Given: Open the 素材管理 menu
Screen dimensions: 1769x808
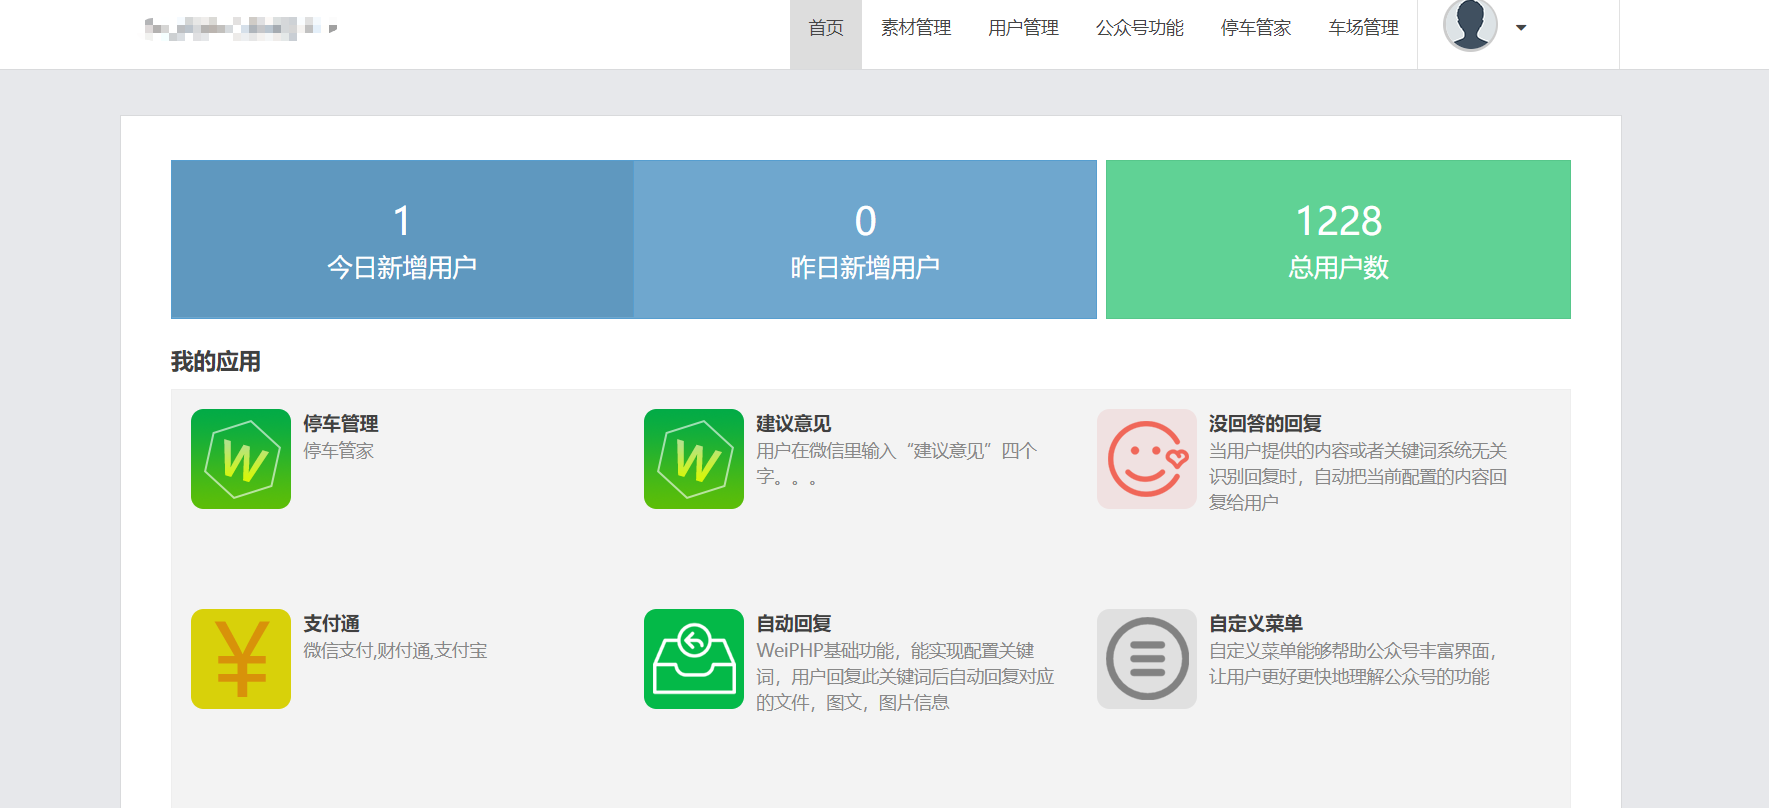Looking at the screenshot, I should coord(916,28).
